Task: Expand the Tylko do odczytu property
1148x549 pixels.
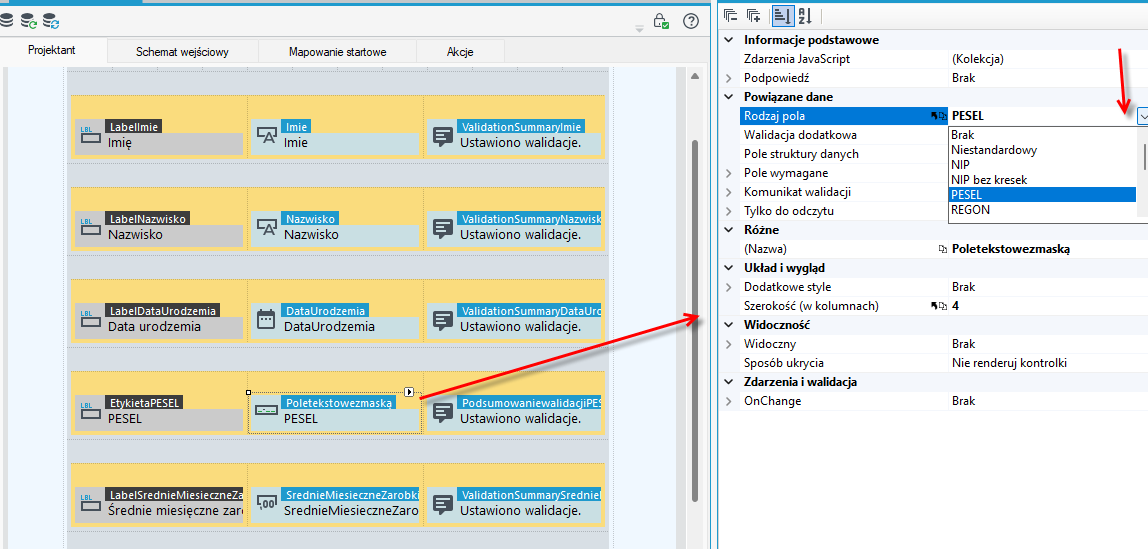Action: click(x=728, y=211)
